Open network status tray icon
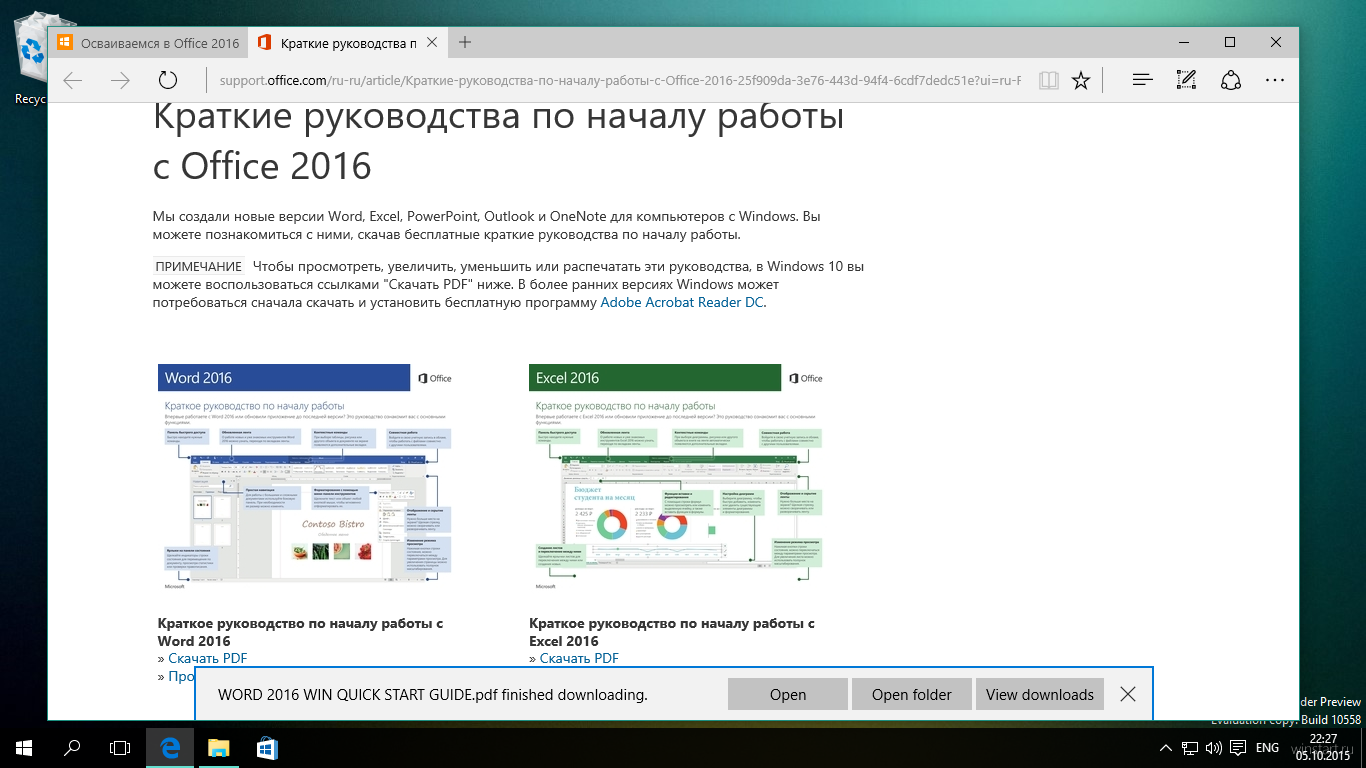 1190,748
